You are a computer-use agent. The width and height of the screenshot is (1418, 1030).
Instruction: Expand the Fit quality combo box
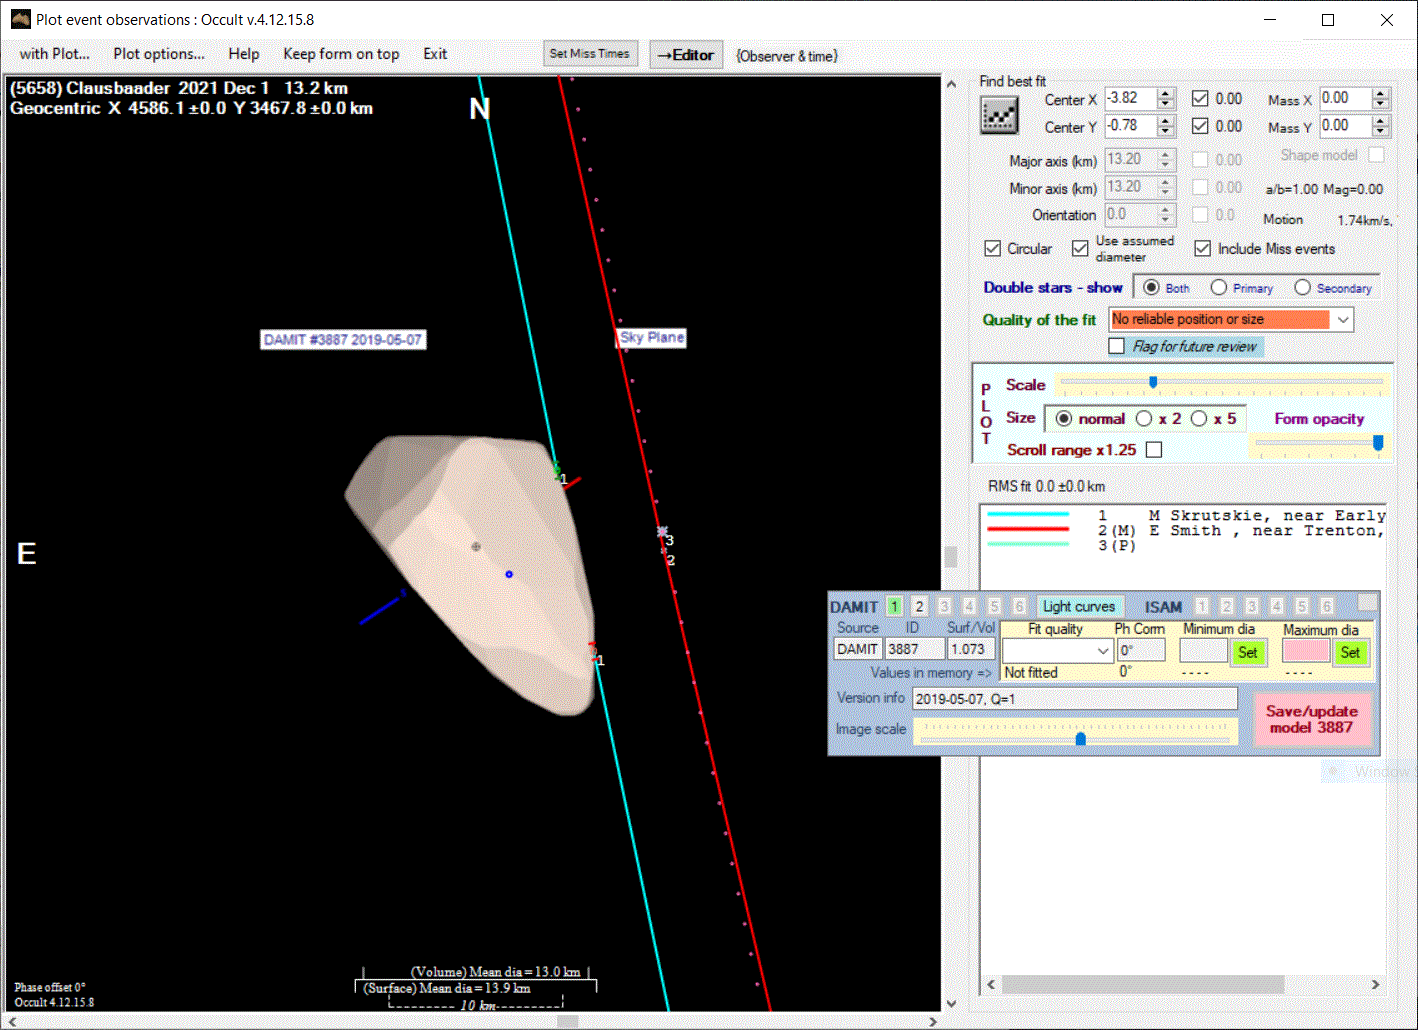(1103, 651)
